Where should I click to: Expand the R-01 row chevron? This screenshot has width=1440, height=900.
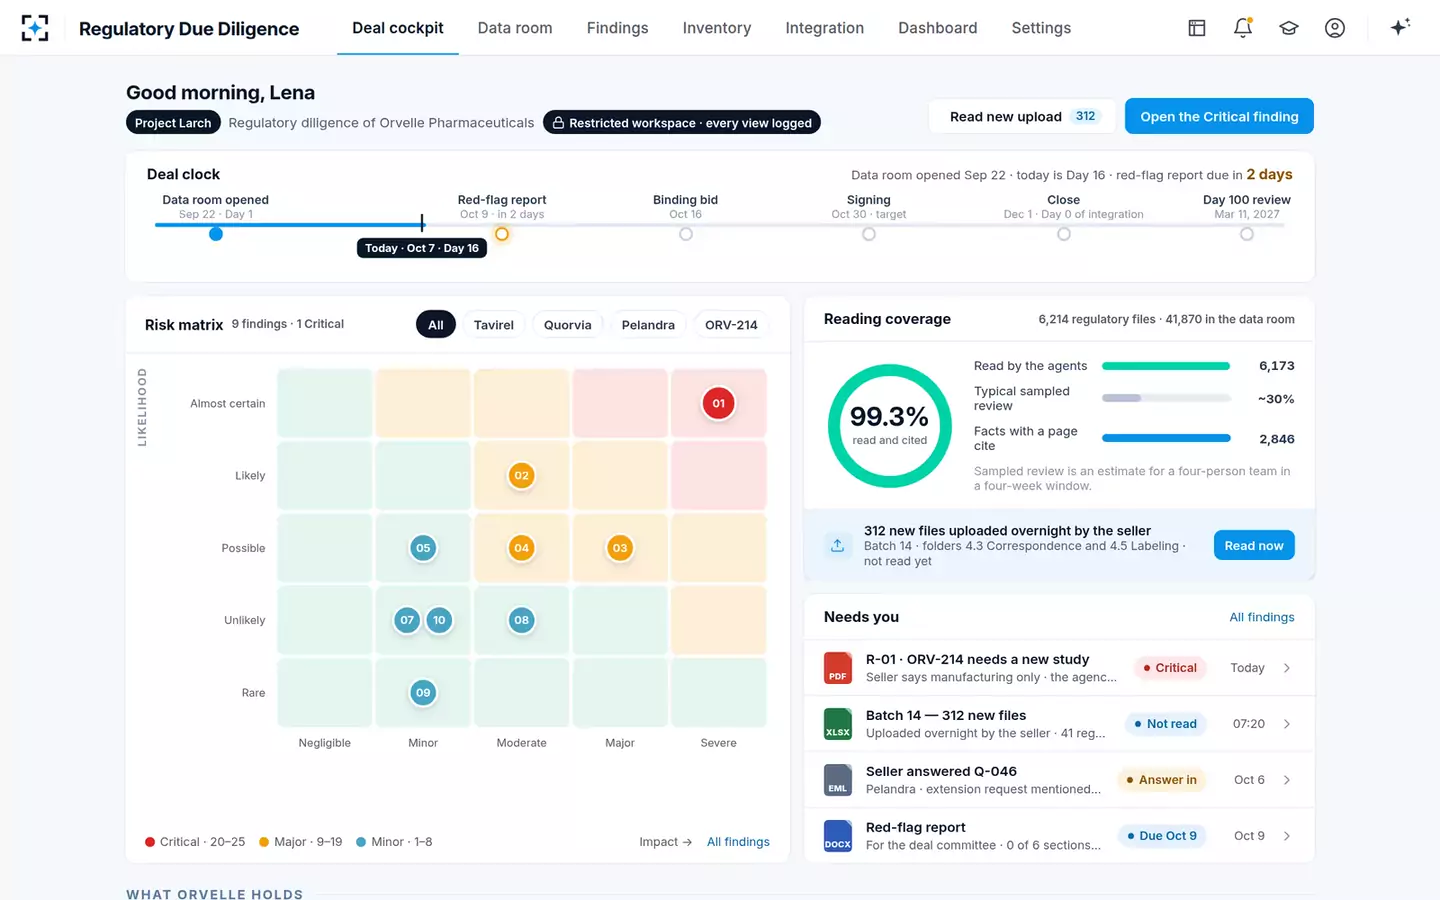1287,668
